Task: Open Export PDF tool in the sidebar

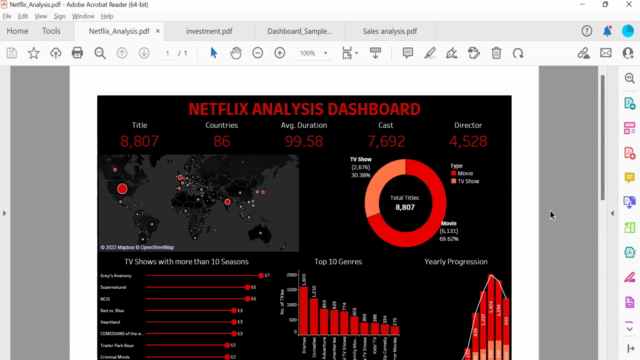Action: [629, 103]
